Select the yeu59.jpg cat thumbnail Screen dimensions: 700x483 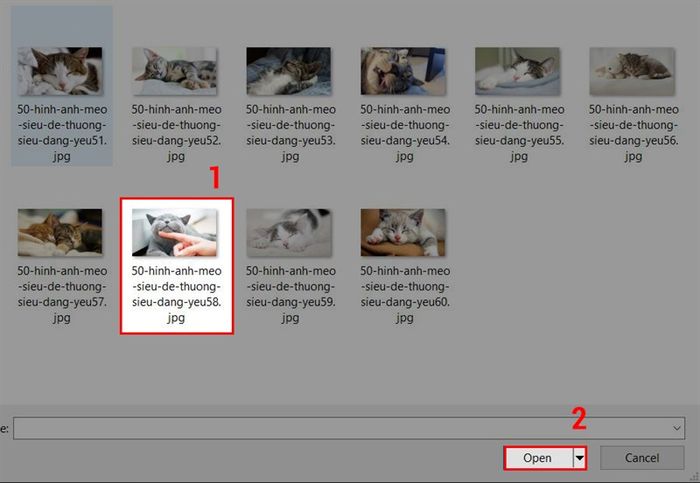click(x=288, y=232)
